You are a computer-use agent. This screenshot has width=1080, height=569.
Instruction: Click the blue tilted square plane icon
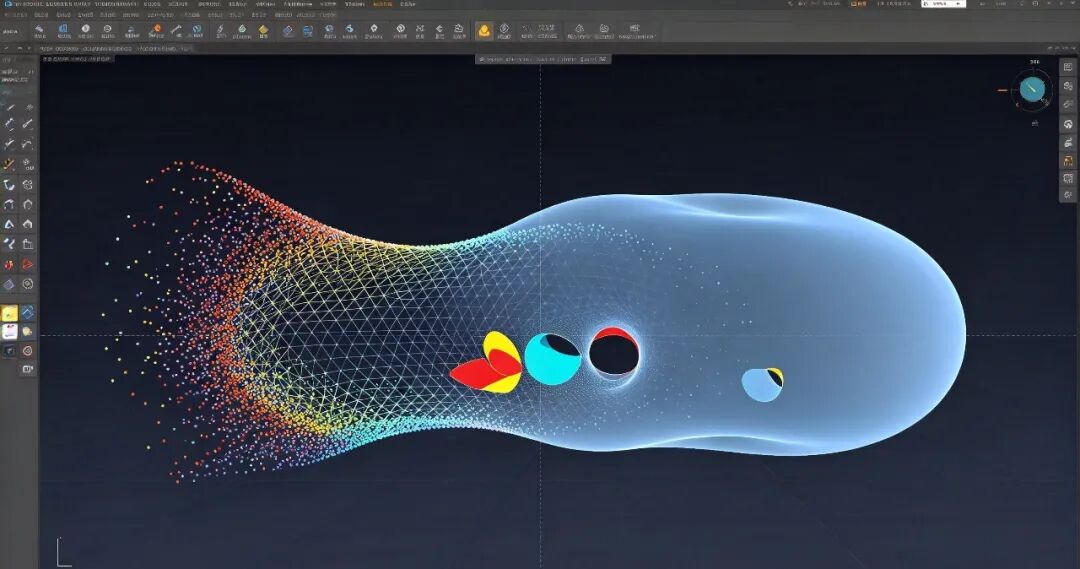287,30
